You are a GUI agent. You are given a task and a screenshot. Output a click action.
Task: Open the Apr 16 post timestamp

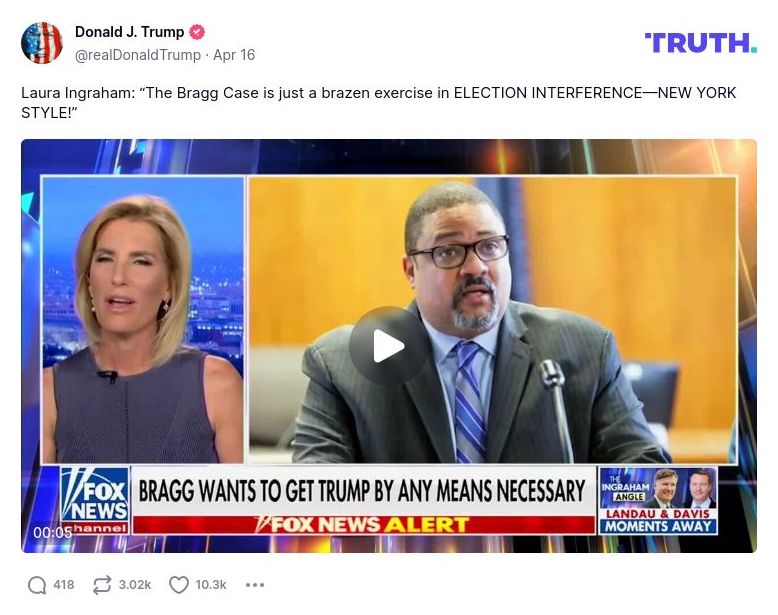click(x=234, y=55)
